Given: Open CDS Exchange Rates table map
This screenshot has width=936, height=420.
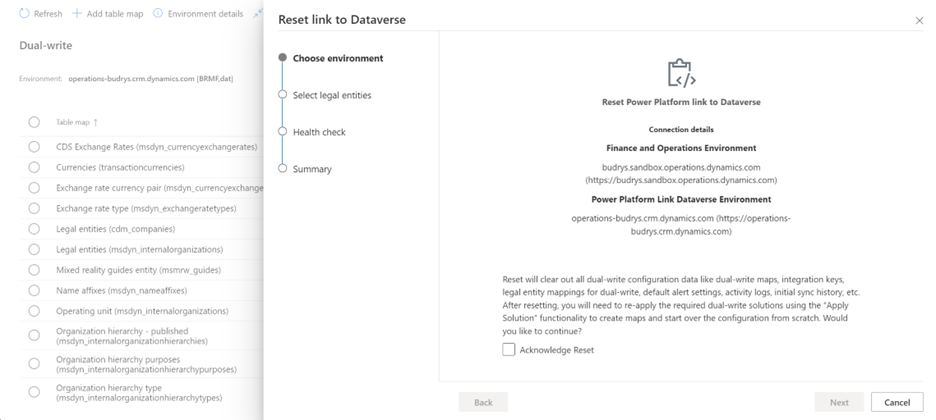Looking at the screenshot, I should click(x=157, y=147).
